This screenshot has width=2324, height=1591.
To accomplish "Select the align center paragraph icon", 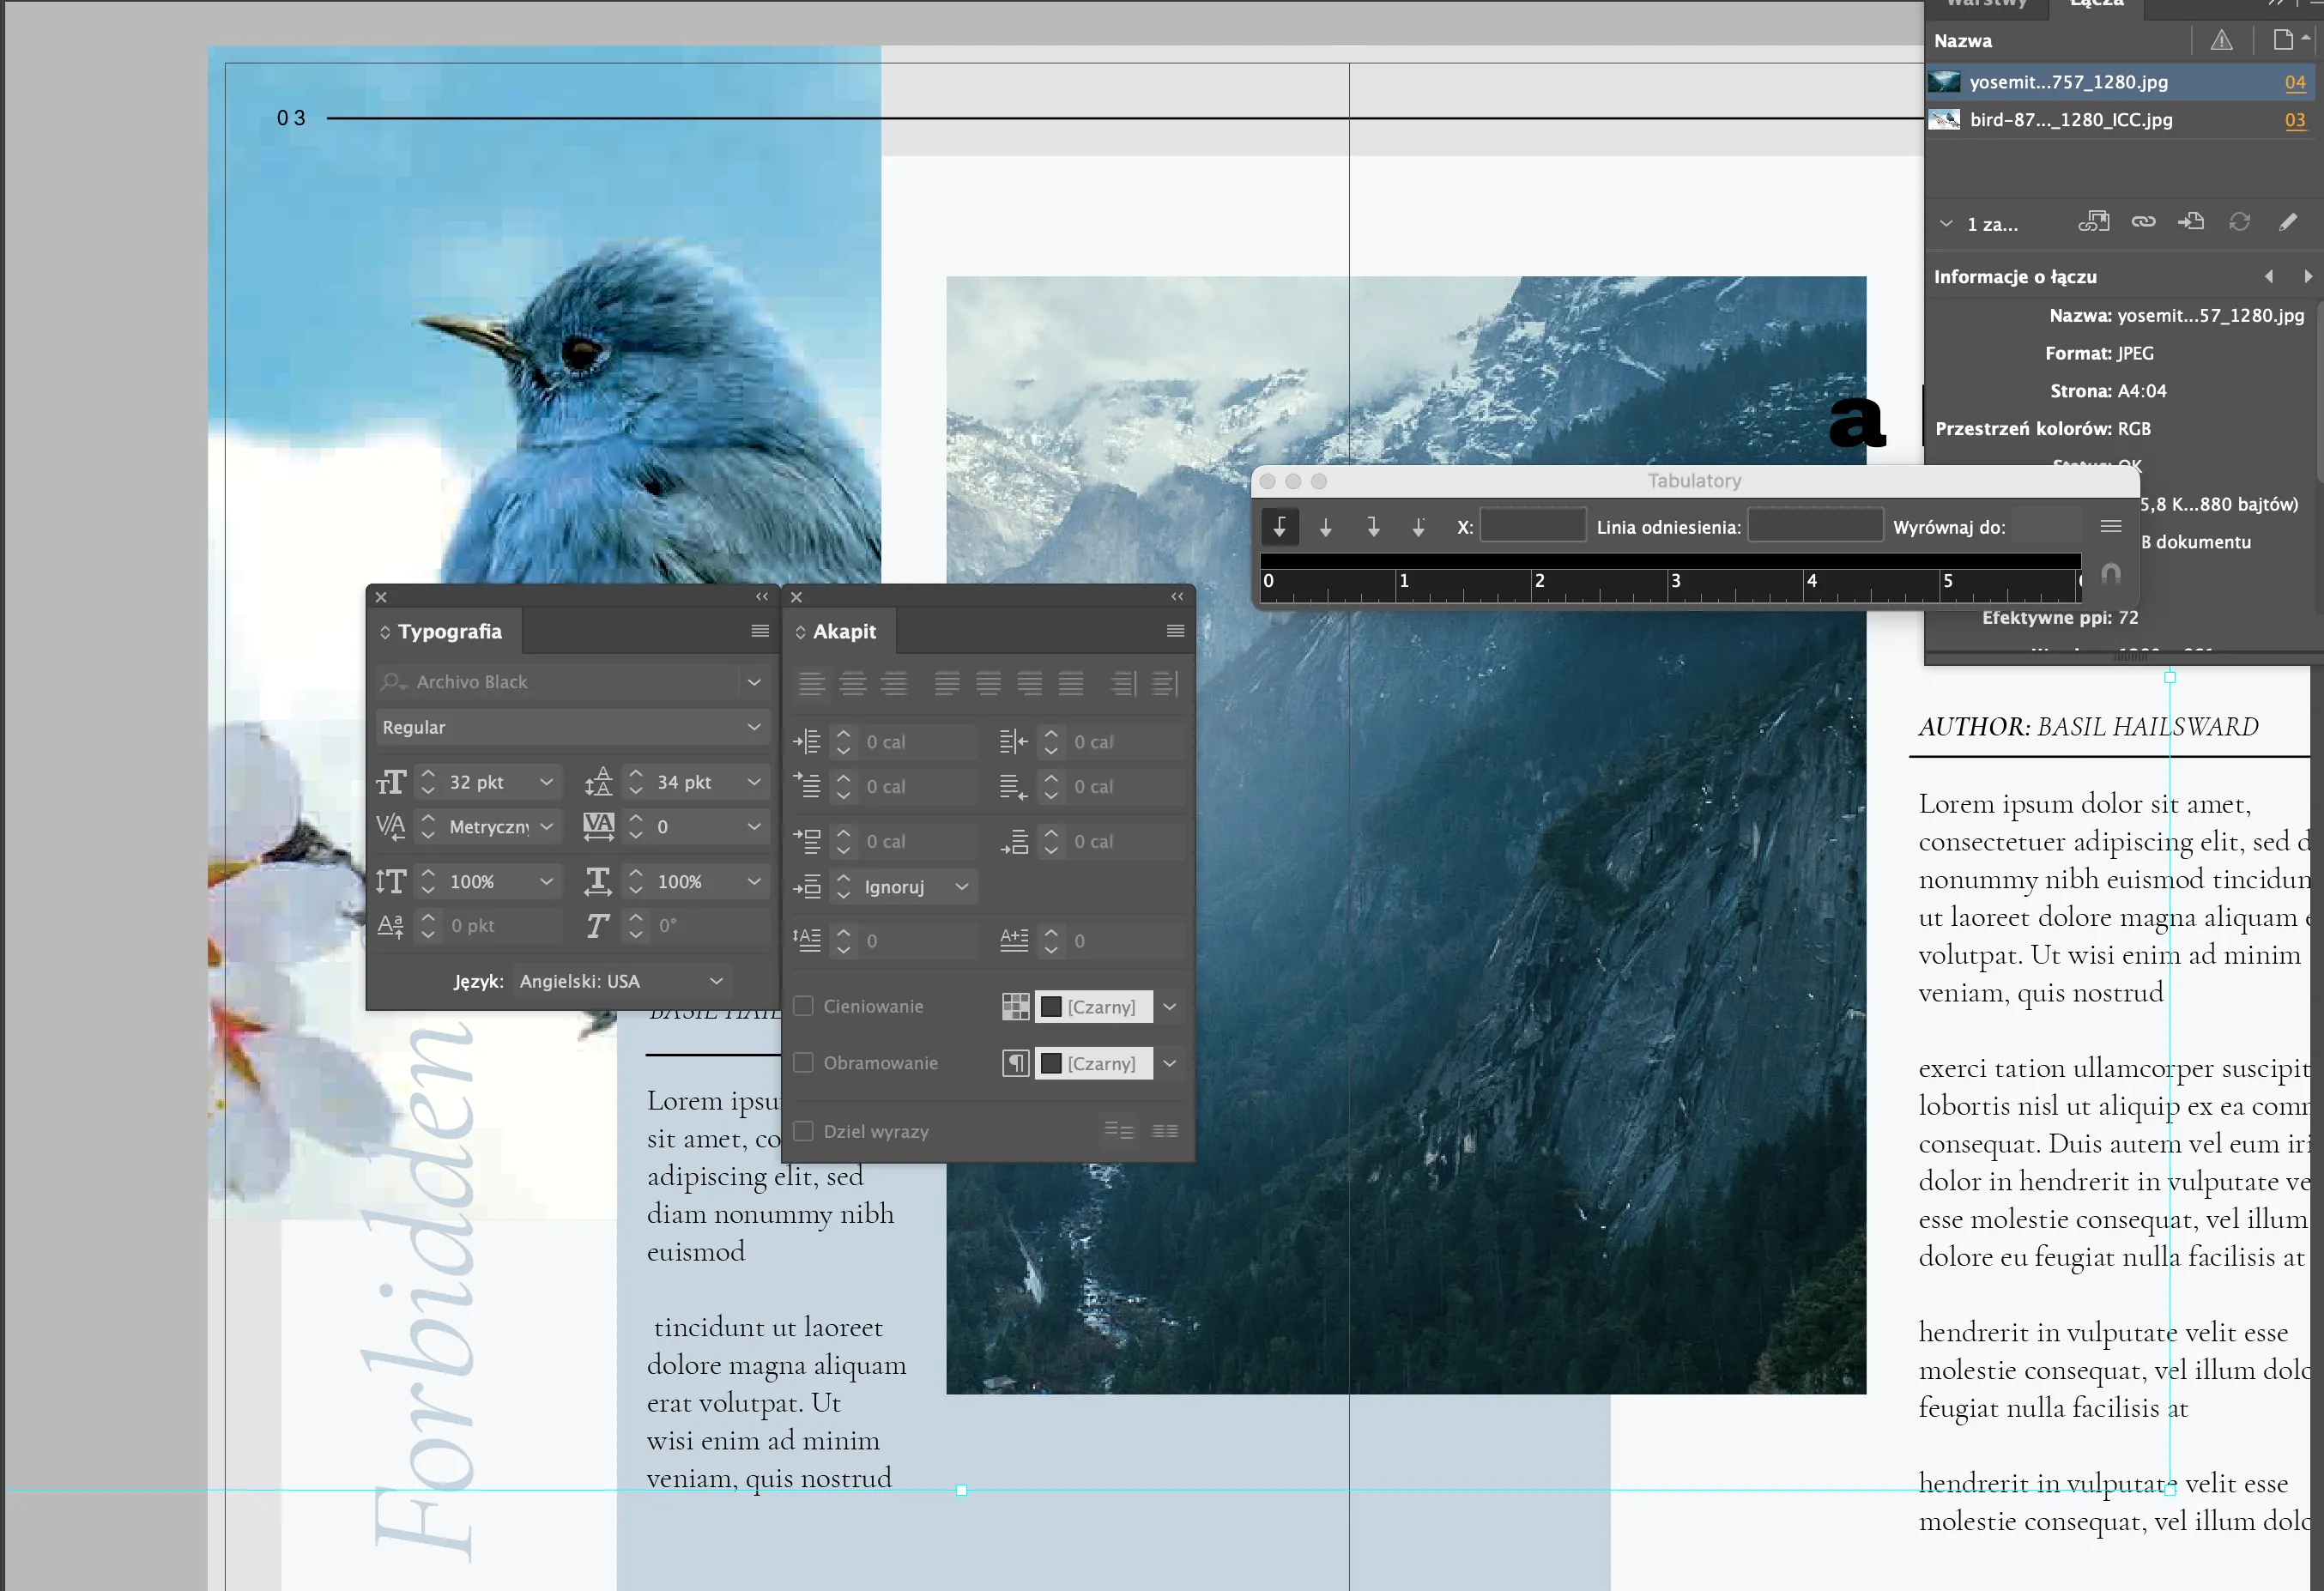I will 852,684.
